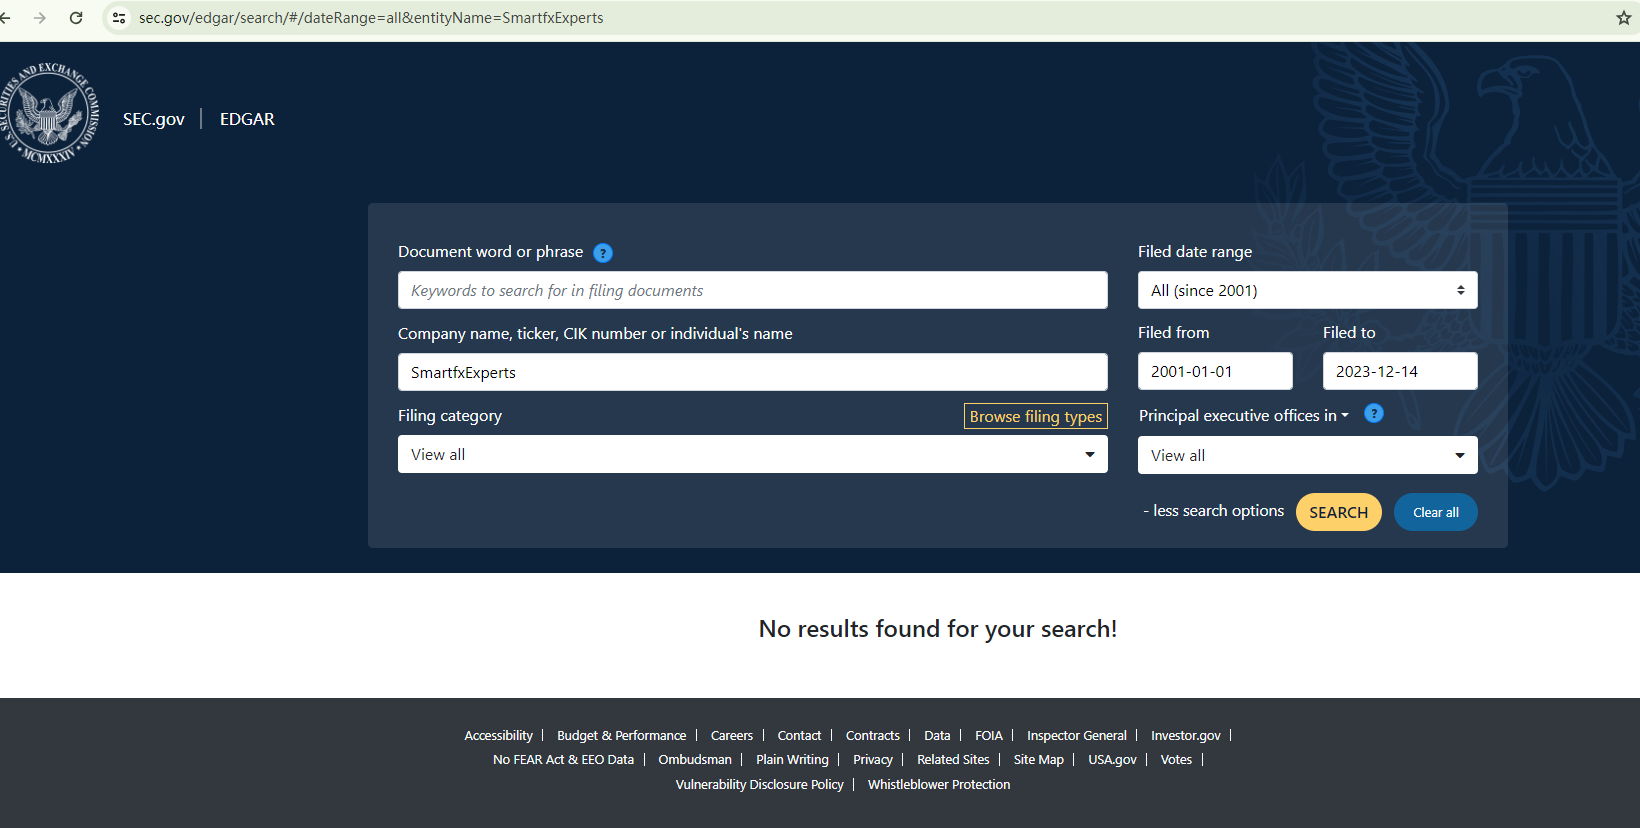1640x828 pixels.
Task: Open Browse filing types
Action: [x=1036, y=416]
